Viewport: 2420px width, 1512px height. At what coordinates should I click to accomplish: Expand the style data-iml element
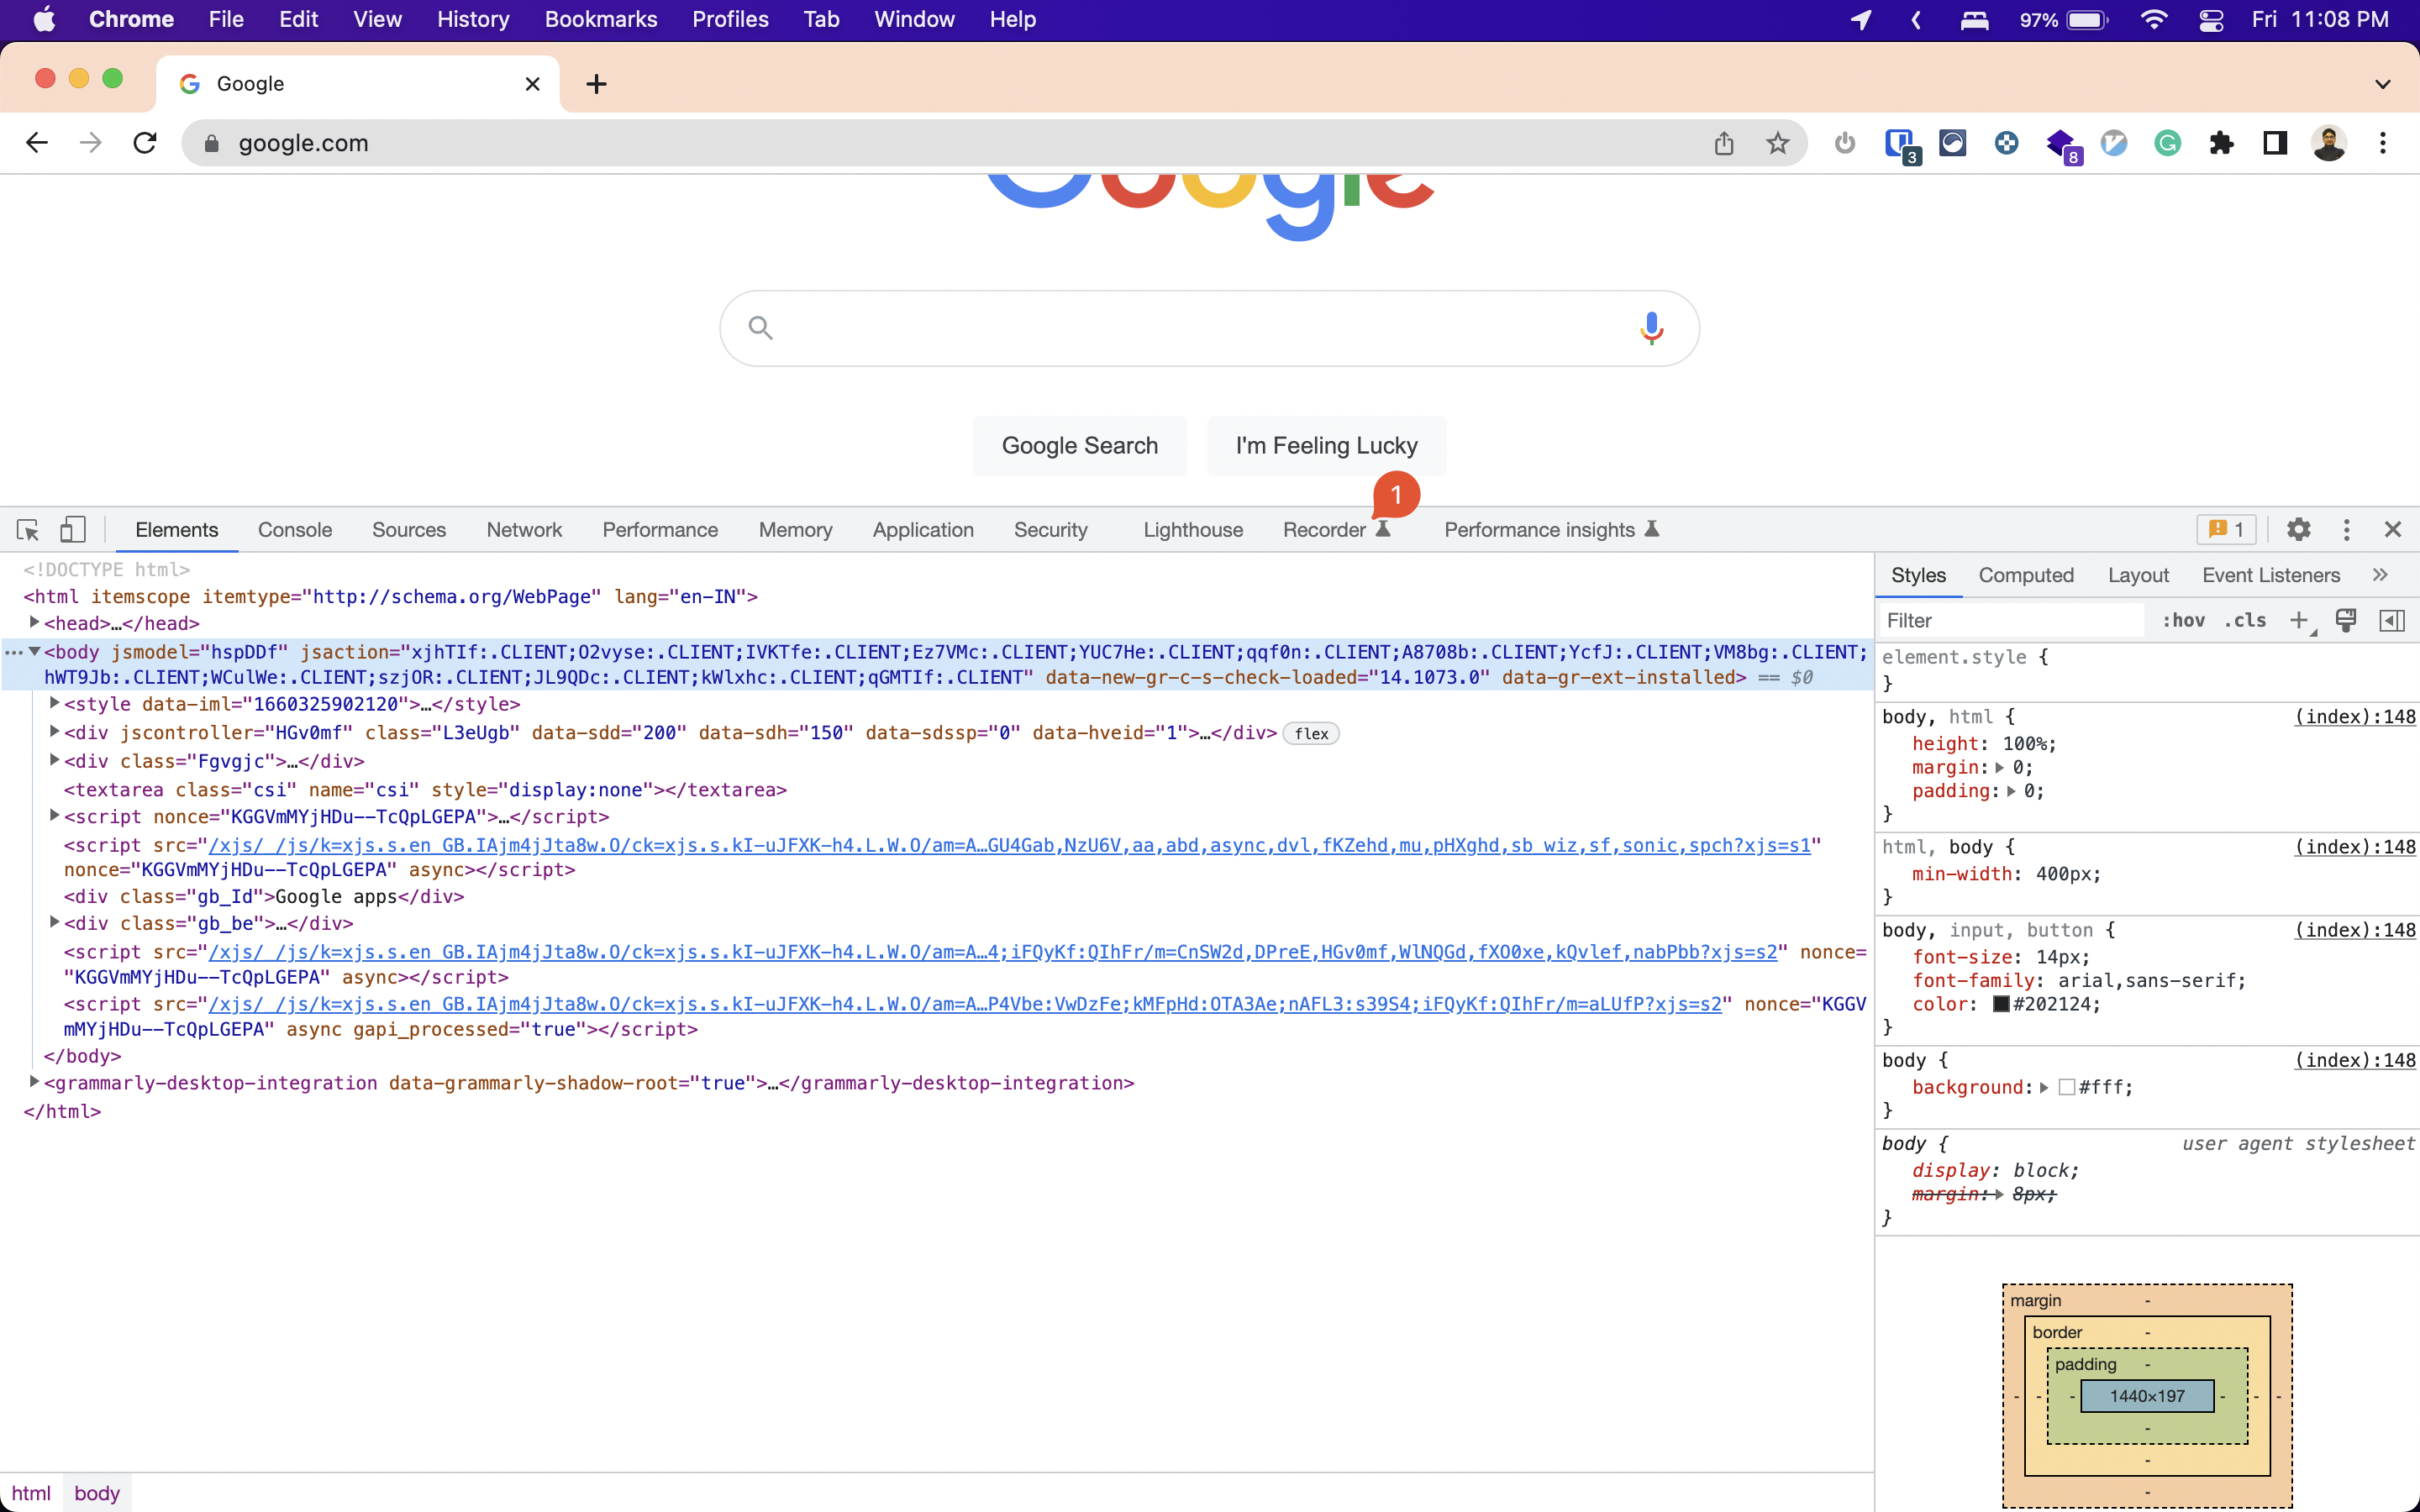pyautogui.click(x=55, y=703)
